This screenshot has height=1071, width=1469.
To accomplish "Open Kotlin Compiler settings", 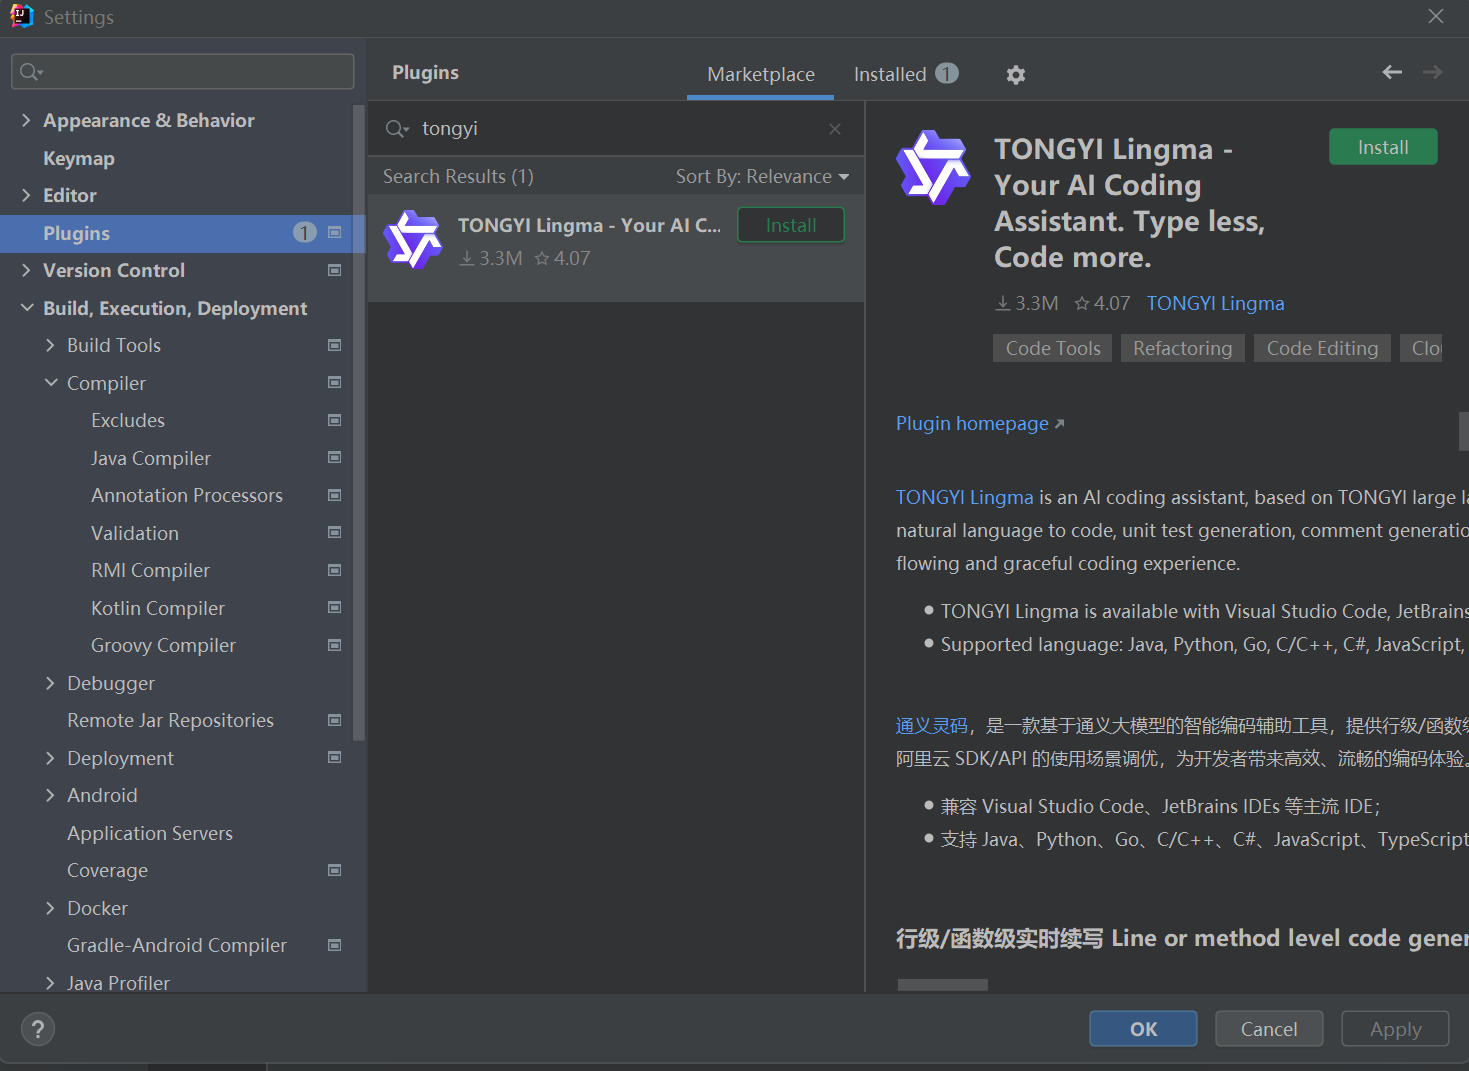I will pyautogui.click(x=158, y=608).
